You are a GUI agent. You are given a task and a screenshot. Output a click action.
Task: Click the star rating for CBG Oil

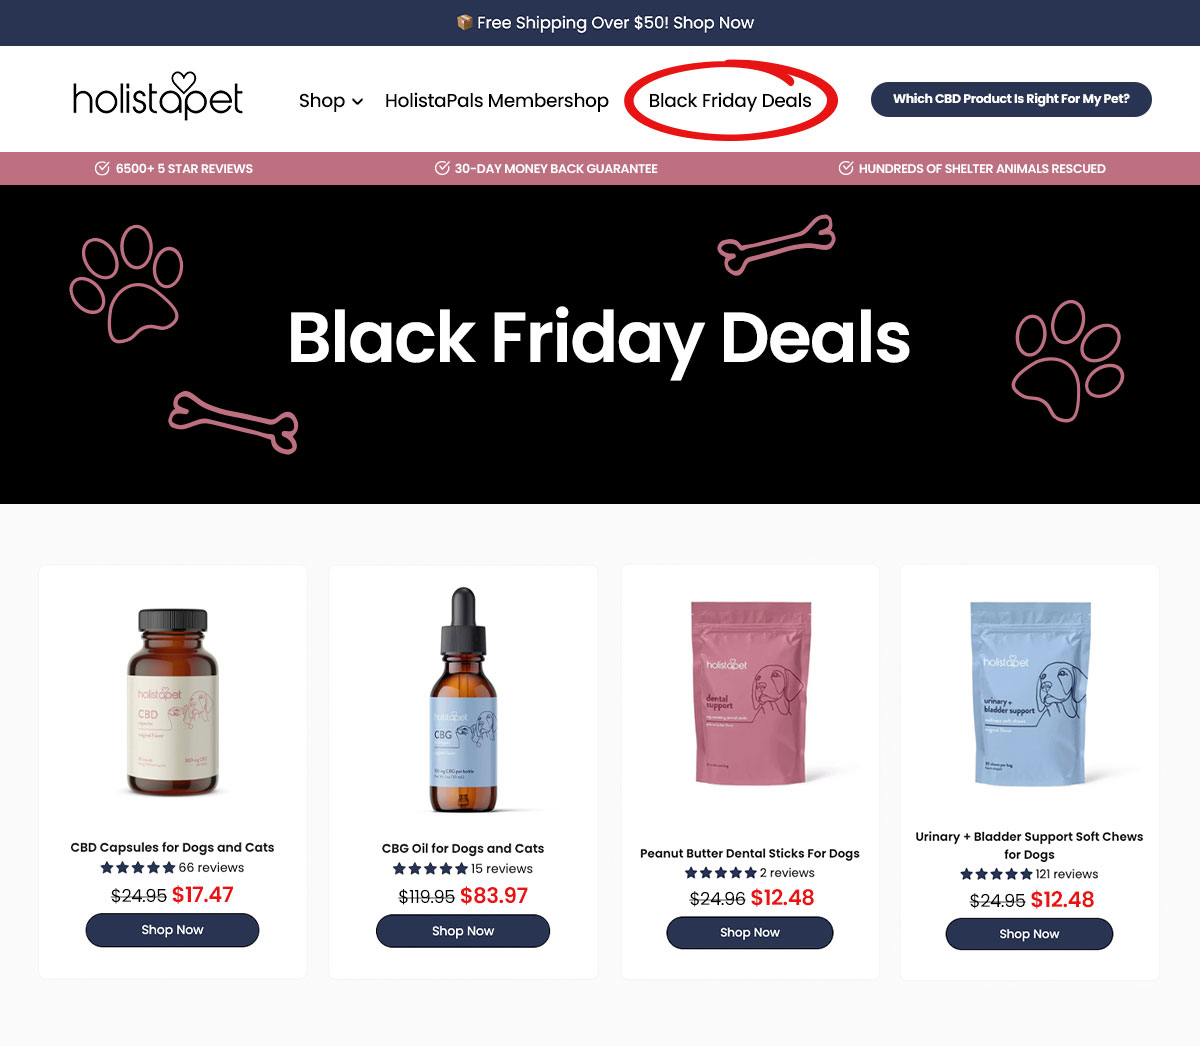(430, 869)
